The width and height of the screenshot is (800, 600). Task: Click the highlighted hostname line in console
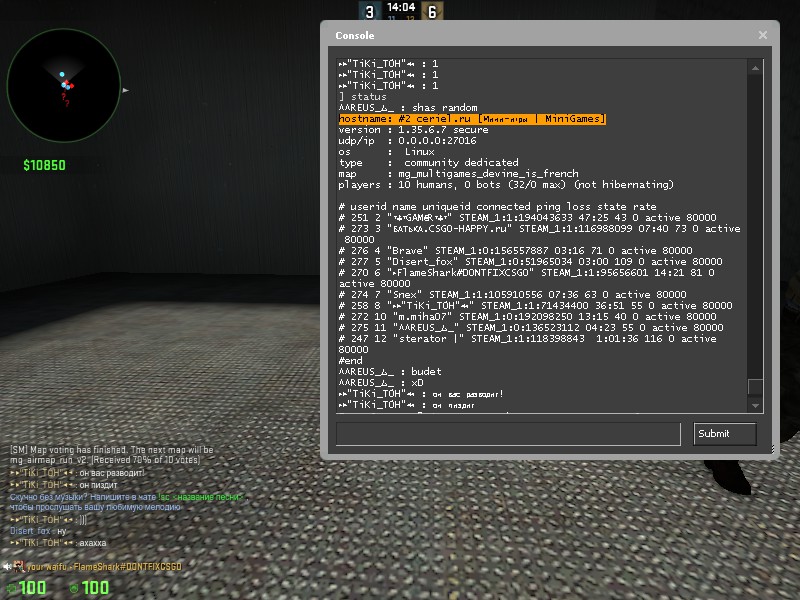click(472, 119)
